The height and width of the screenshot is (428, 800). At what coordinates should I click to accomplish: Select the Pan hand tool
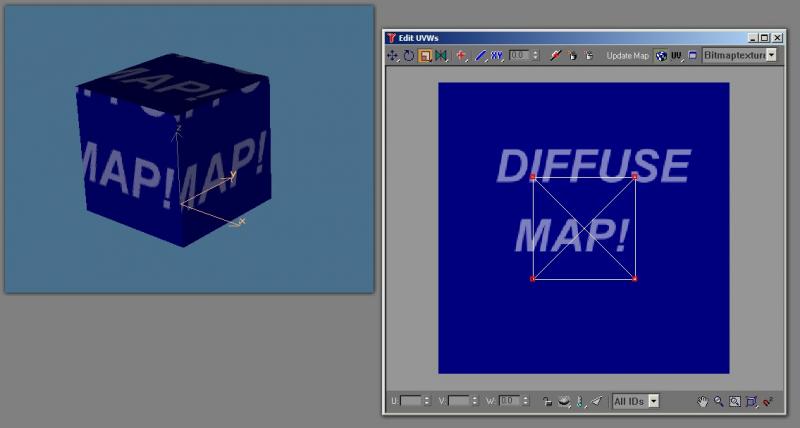[x=703, y=401]
